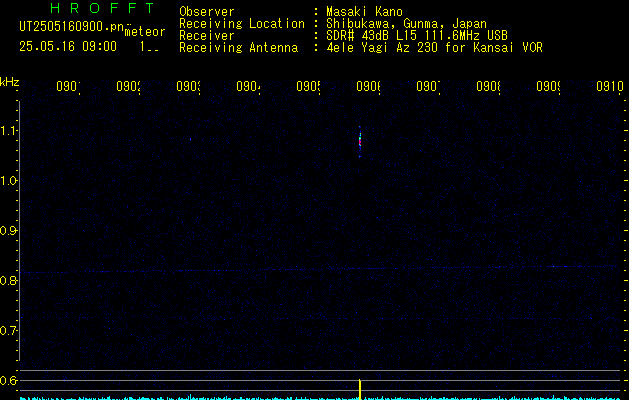Click Shibukawa, Gunma, Japan text
Viewport: 629px width, 400px height.
point(406,24)
